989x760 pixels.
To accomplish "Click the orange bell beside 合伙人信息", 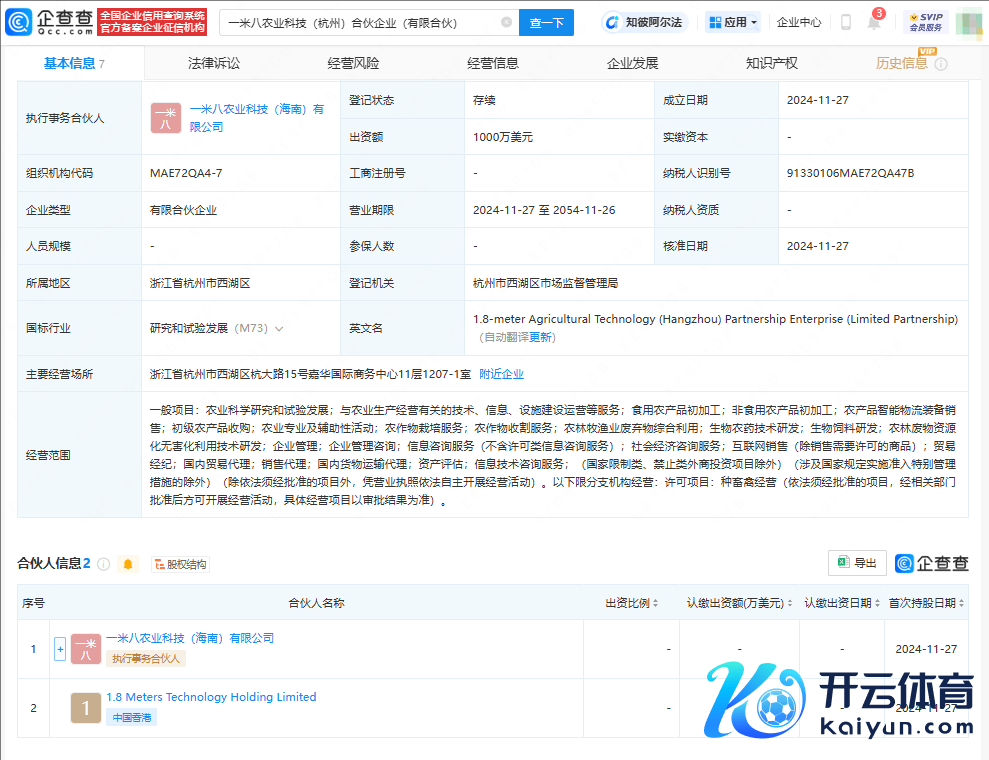I will pos(128,564).
